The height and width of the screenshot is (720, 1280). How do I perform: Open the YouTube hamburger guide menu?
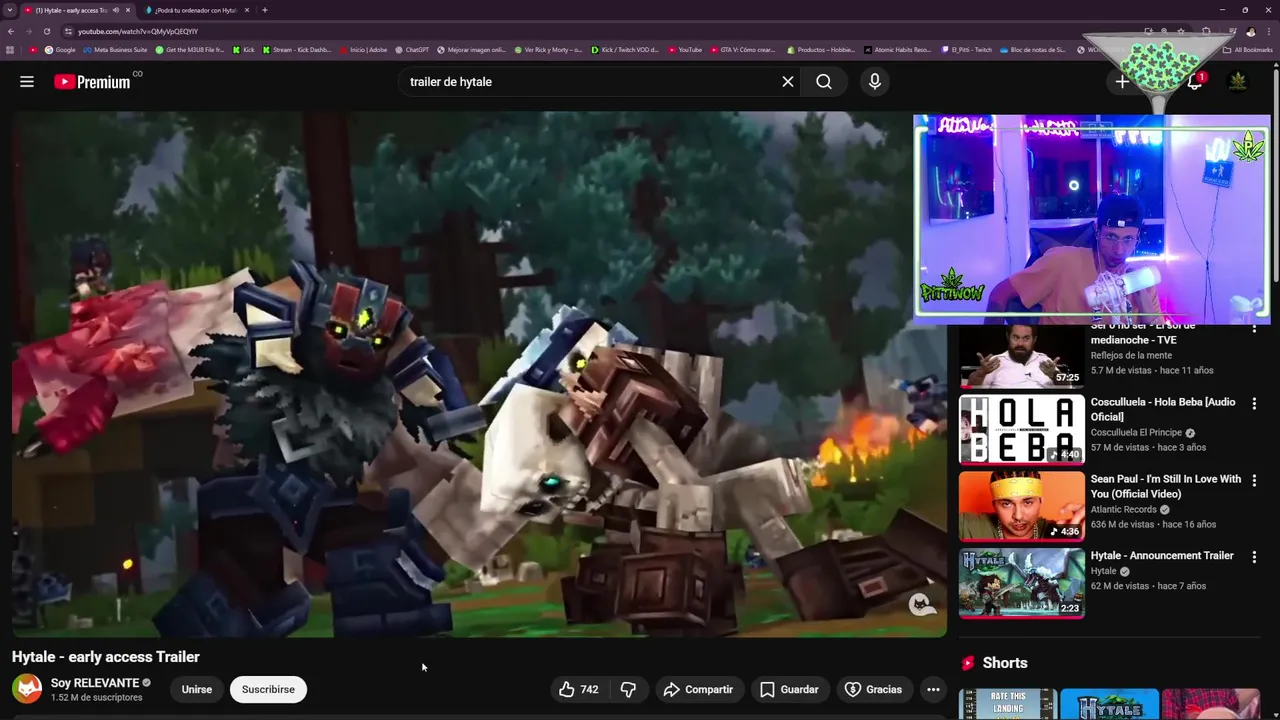coord(27,82)
